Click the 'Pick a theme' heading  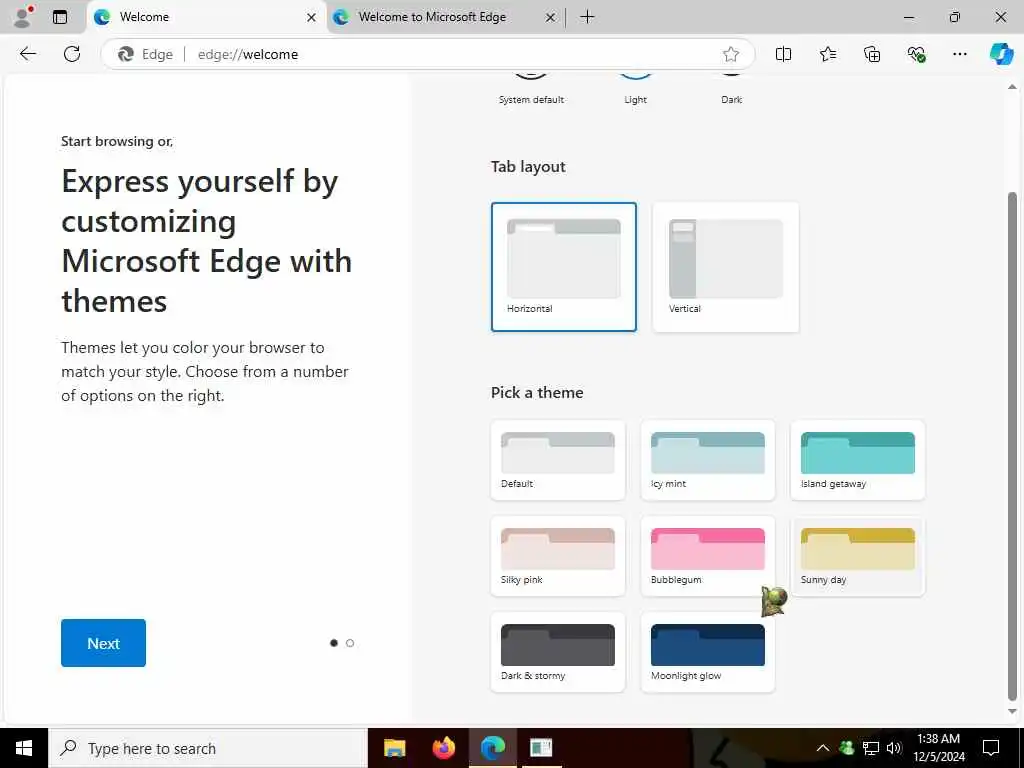click(x=537, y=392)
